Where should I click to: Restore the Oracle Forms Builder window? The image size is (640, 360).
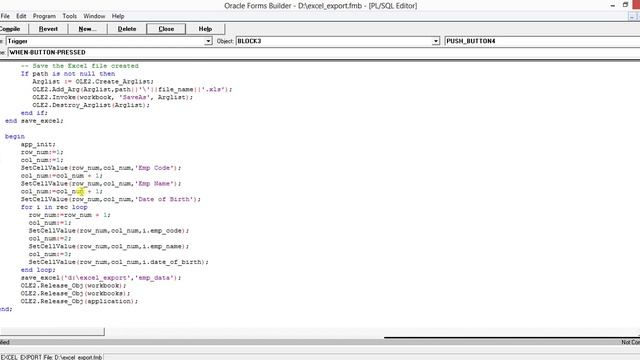tap(625, 5)
